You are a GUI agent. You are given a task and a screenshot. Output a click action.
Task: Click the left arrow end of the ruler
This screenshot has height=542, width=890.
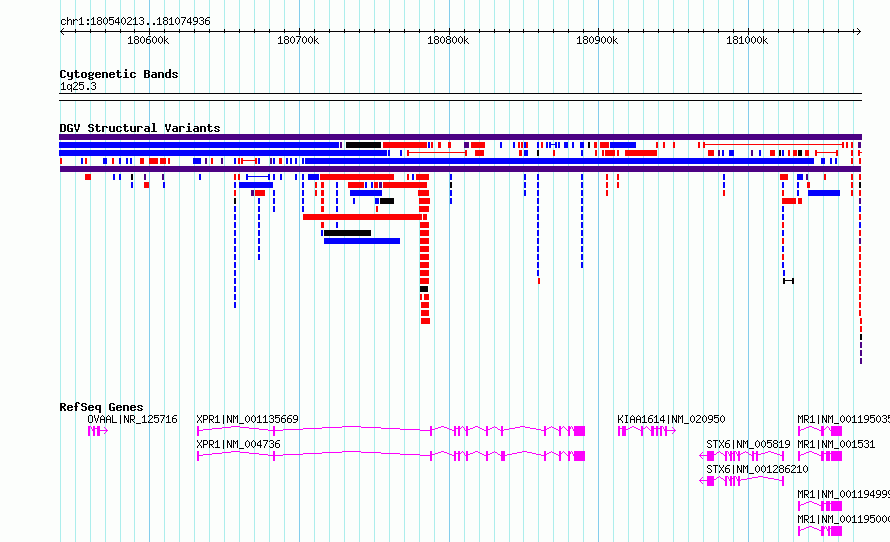62,32
